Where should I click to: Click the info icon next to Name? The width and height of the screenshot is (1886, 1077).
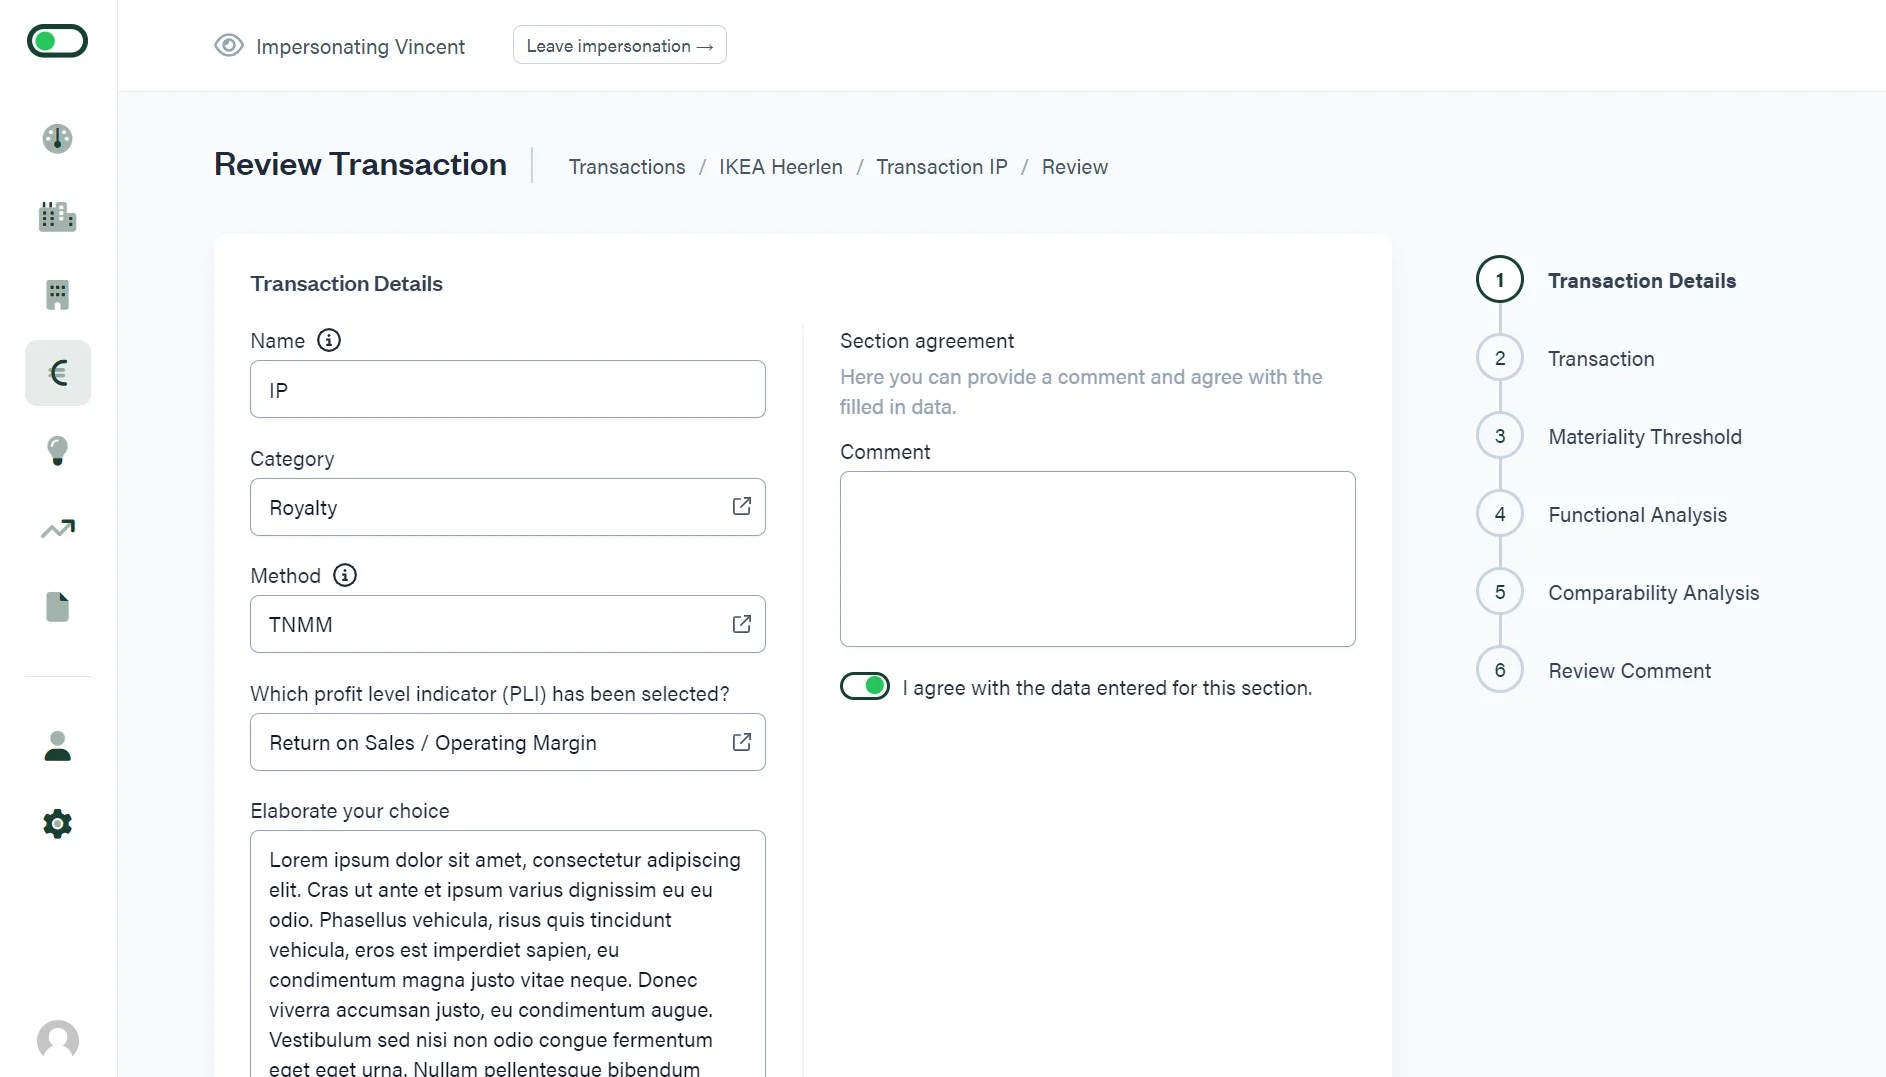point(329,341)
